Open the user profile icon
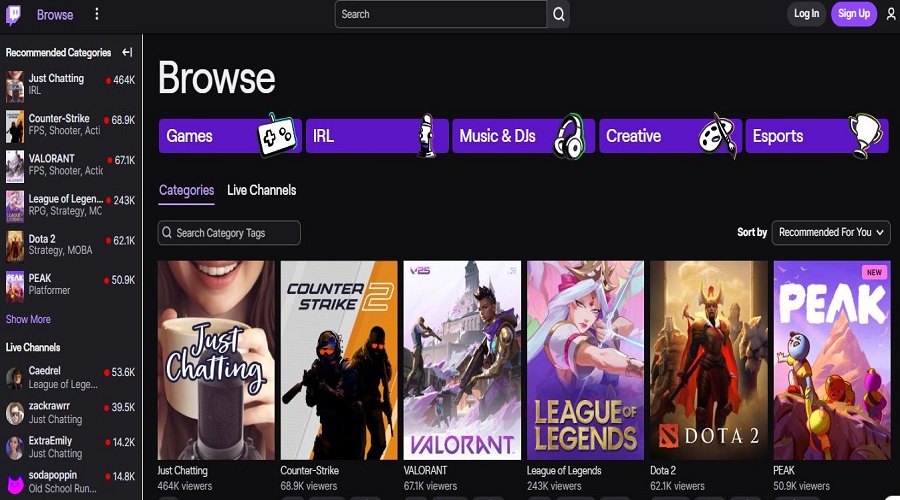This screenshot has width=900, height=500. (891, 14)
